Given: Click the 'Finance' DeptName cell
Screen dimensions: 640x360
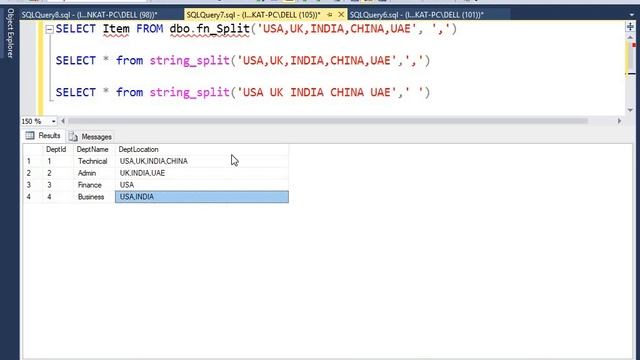Looking at the screenshot, I should click(x=94, y=185).
